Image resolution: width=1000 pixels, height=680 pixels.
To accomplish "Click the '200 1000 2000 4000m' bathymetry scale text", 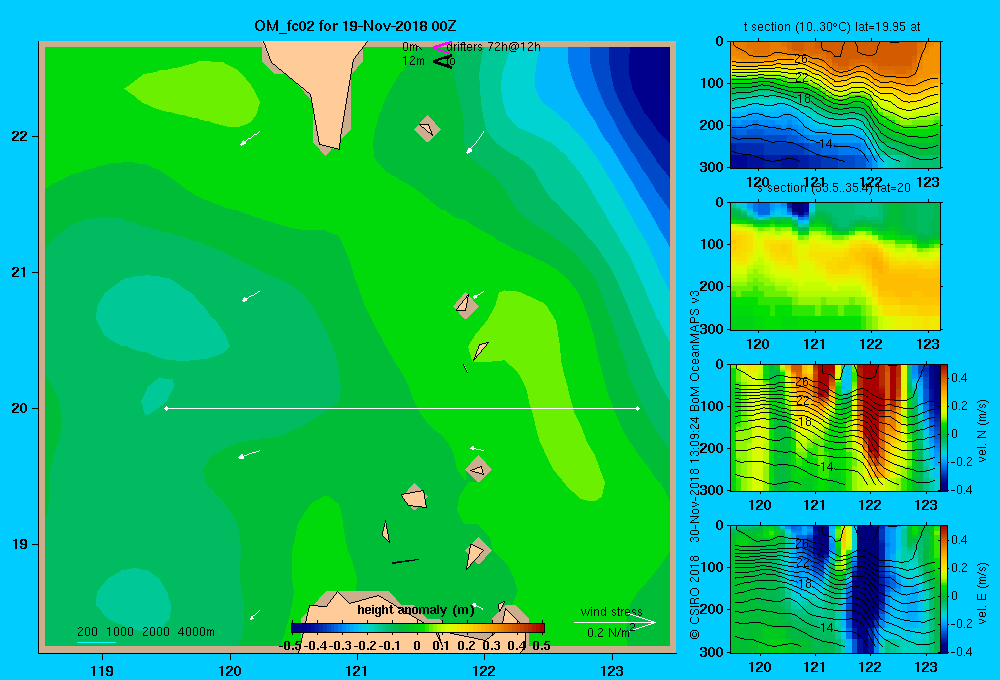I will pos(145,632).
